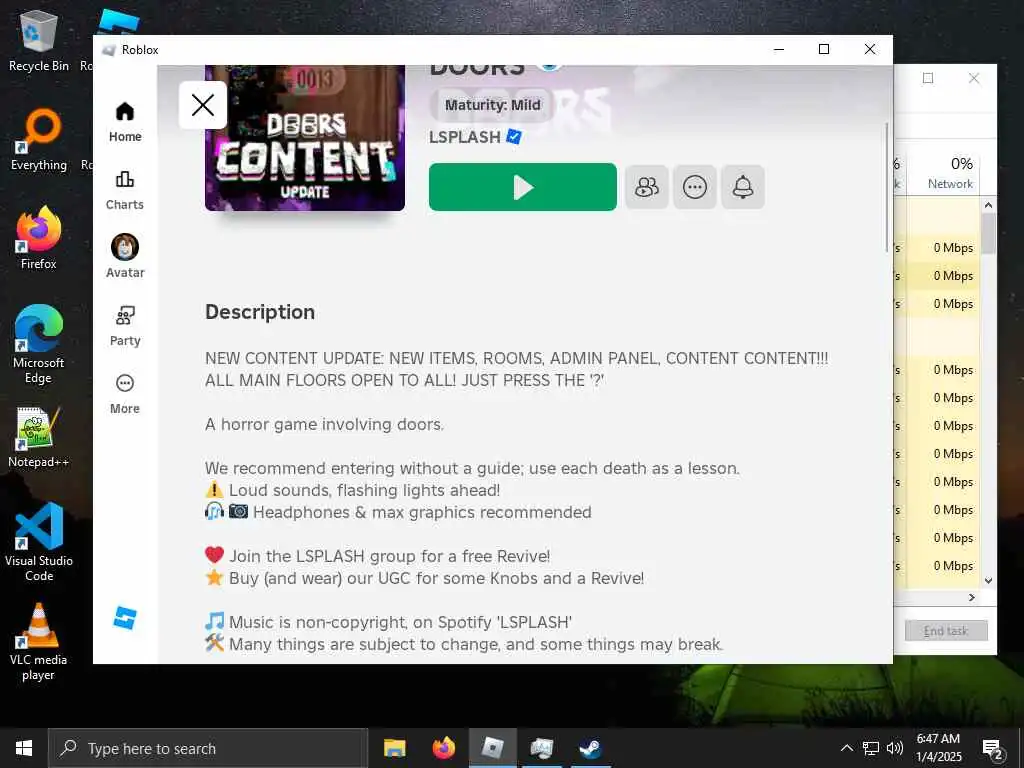Click Task Manager horizontal scroll right arrow
The width and height of the screenshot is (1024, 768).
972,598
